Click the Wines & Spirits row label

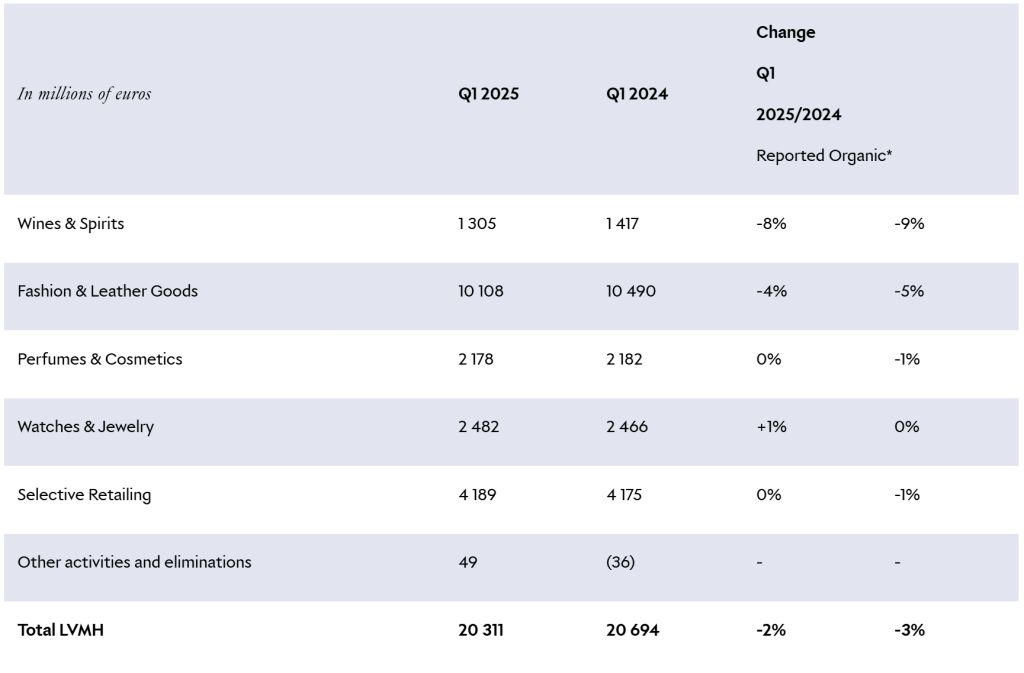click(71, 224)
